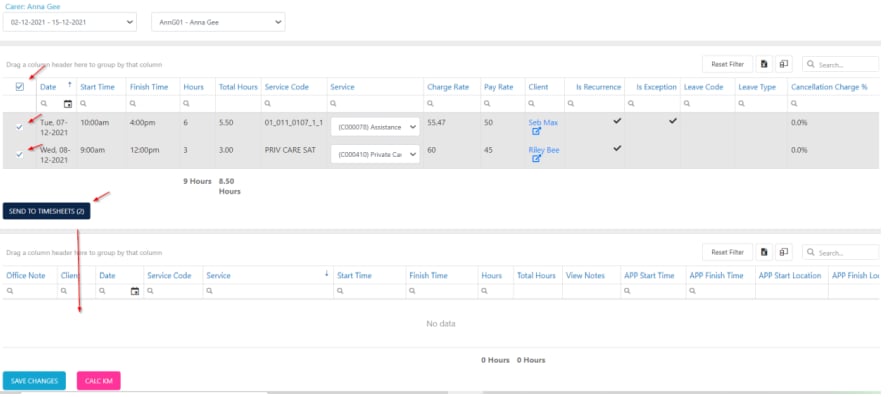Click search icon in upper Finish Time filter
The height and width of the screenshot is (397, 888).
[x=133, y=104]
